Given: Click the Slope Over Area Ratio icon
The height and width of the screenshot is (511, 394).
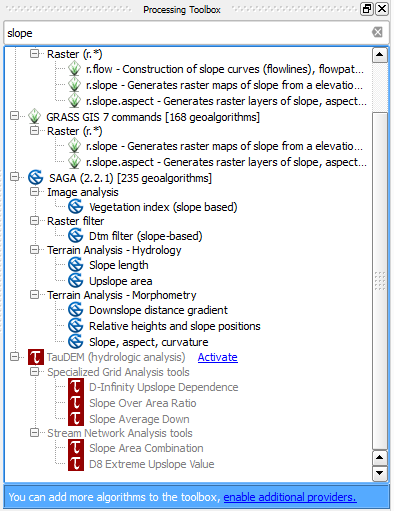Looking at the screenshot, I should [76, 403].
